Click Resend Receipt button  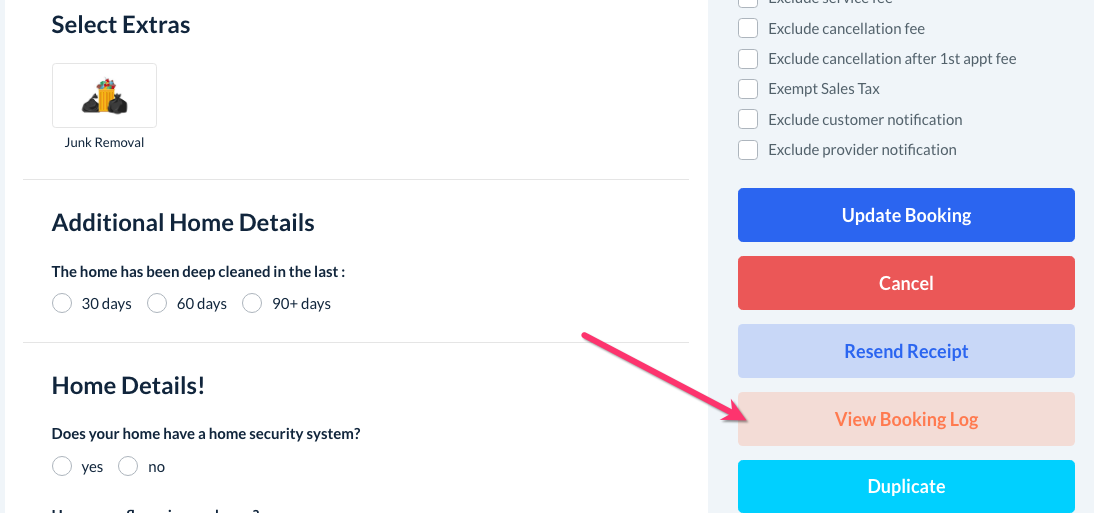tap(906, 351)
